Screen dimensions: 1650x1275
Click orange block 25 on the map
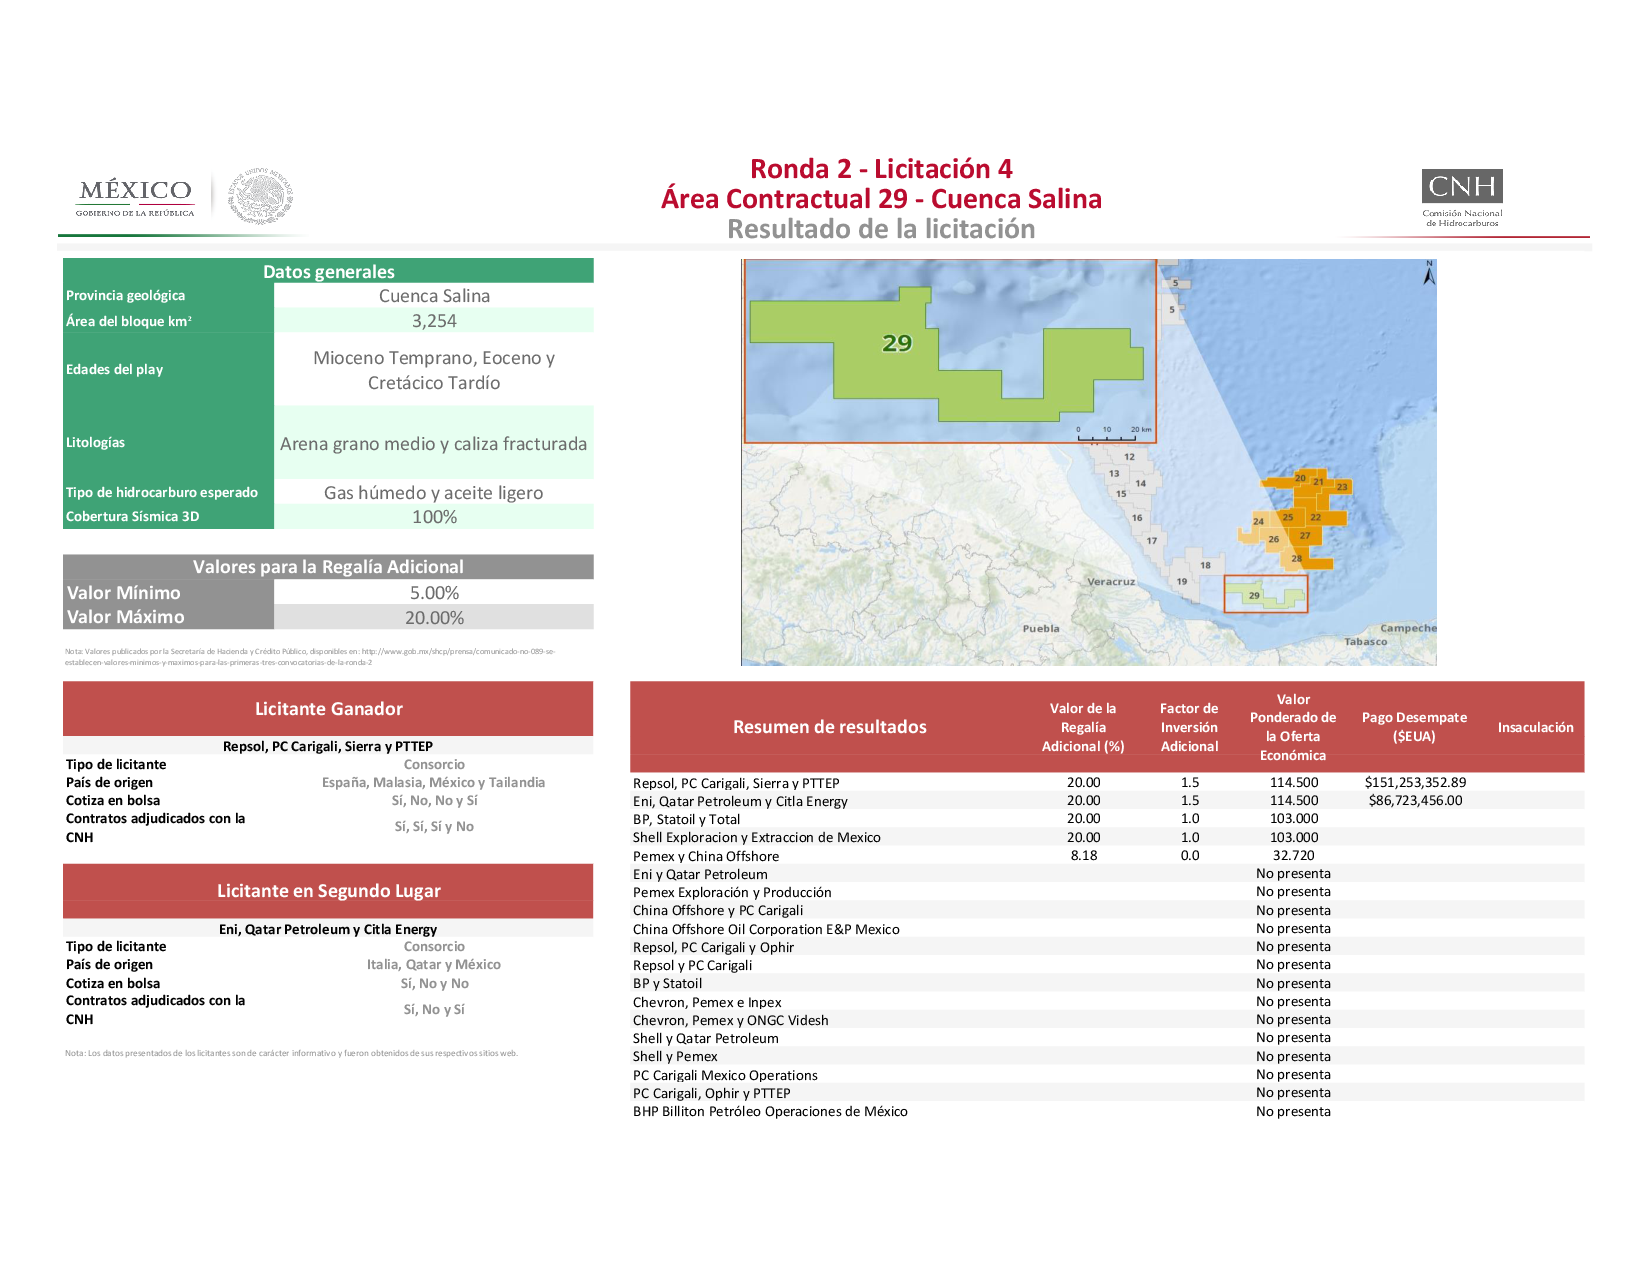click(1288, 517)
